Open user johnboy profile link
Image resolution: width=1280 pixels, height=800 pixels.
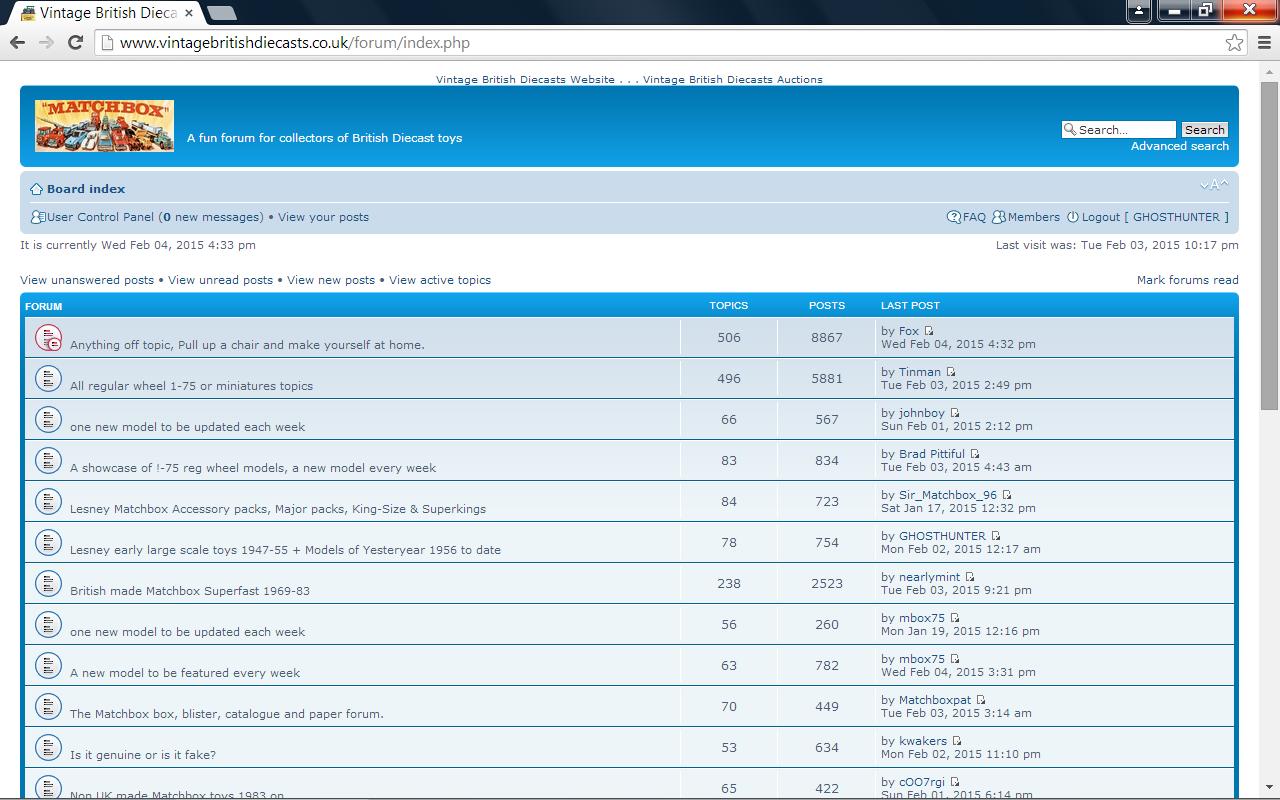coord(922,413)
